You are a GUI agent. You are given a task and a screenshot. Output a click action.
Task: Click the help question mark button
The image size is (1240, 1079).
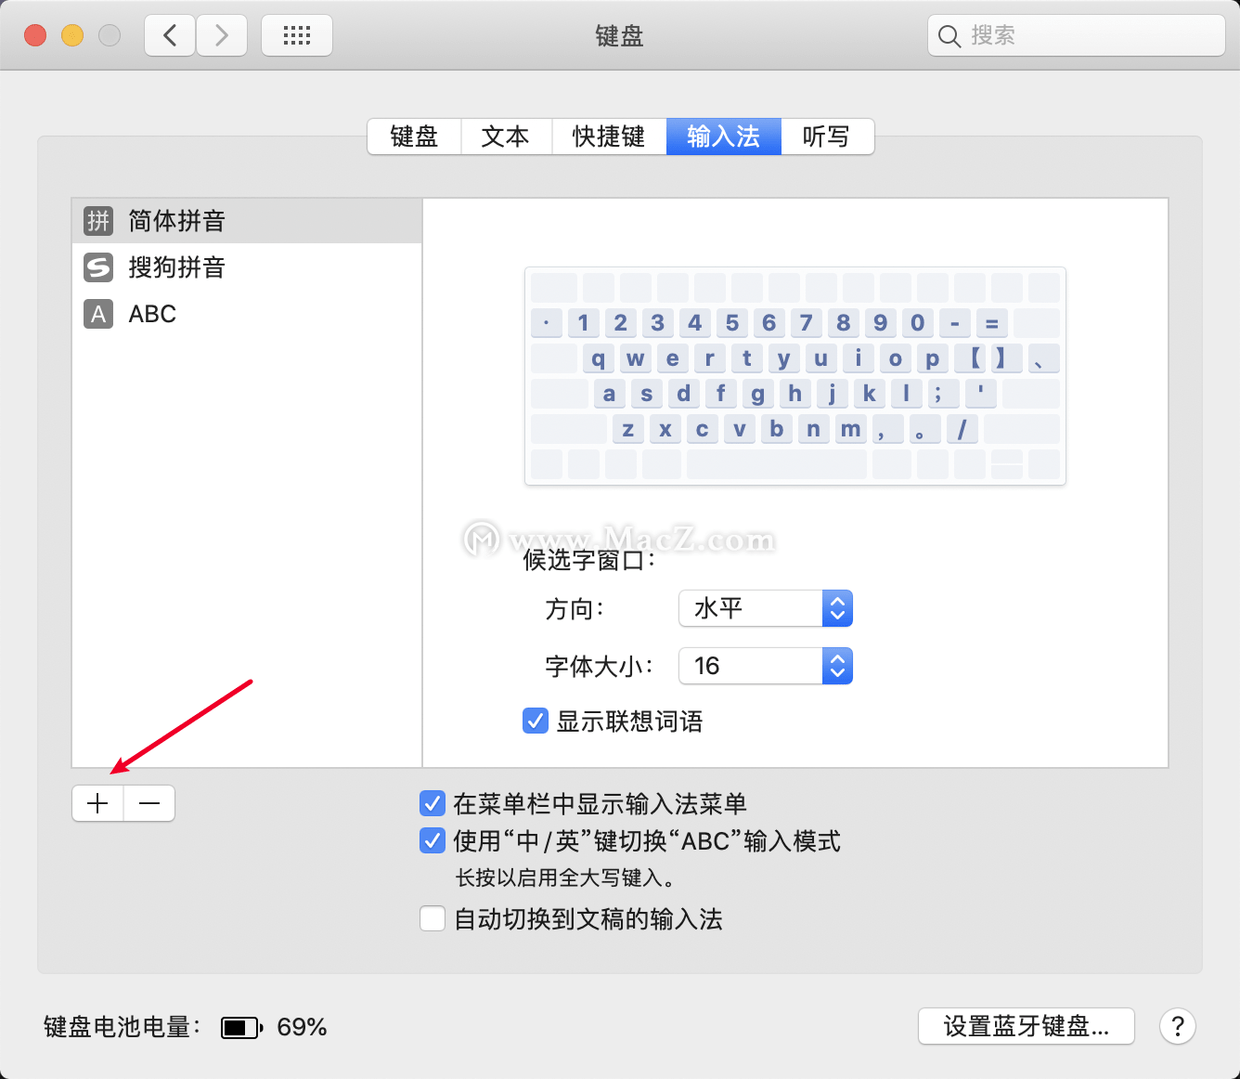click(1177, 1026)
